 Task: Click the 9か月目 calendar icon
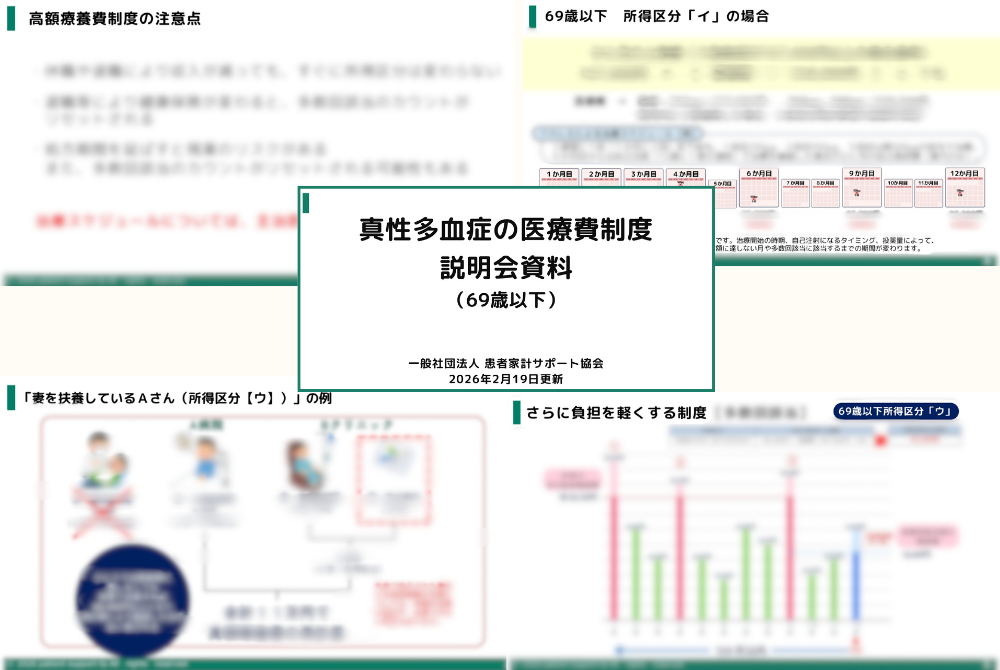861,188
